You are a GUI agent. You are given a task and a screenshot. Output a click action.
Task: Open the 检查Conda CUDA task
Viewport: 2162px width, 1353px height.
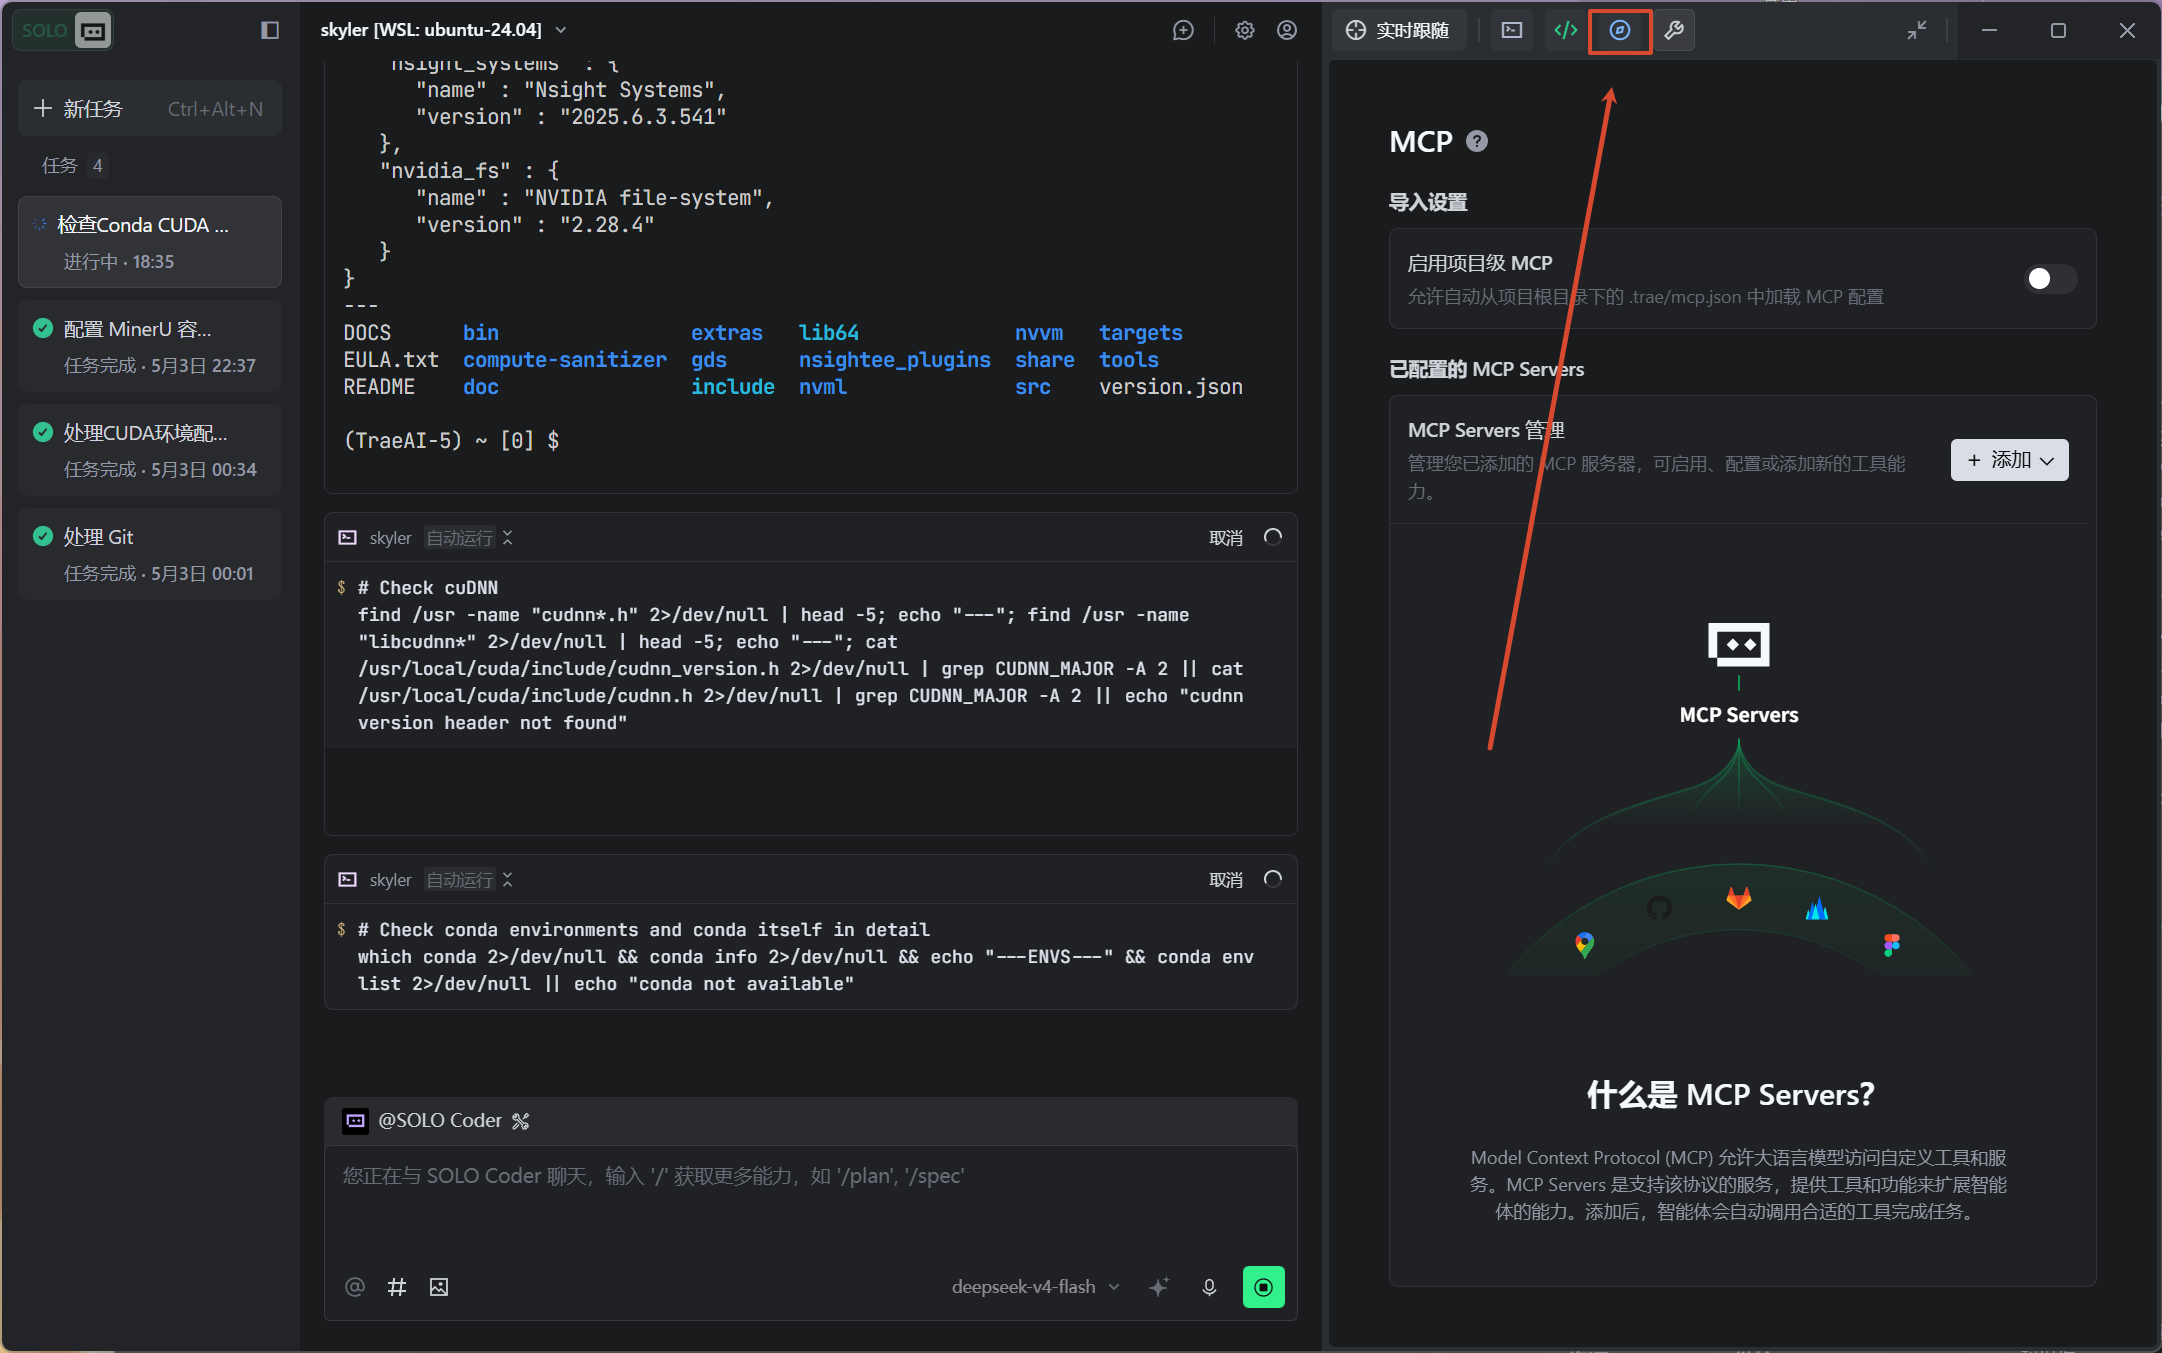click(x=150, y=242)
